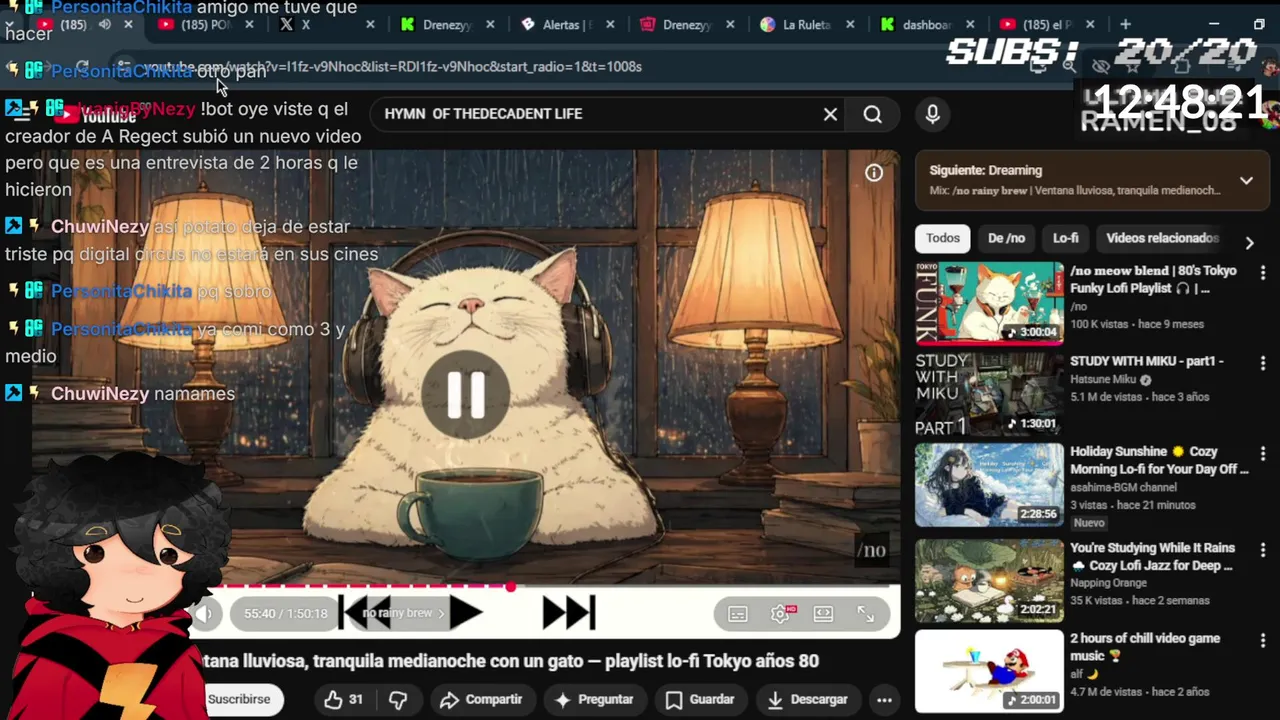Pause the video using the center overlay
Image resolution: width=1280 pixels, height=720 pixels.
(466, 394)
